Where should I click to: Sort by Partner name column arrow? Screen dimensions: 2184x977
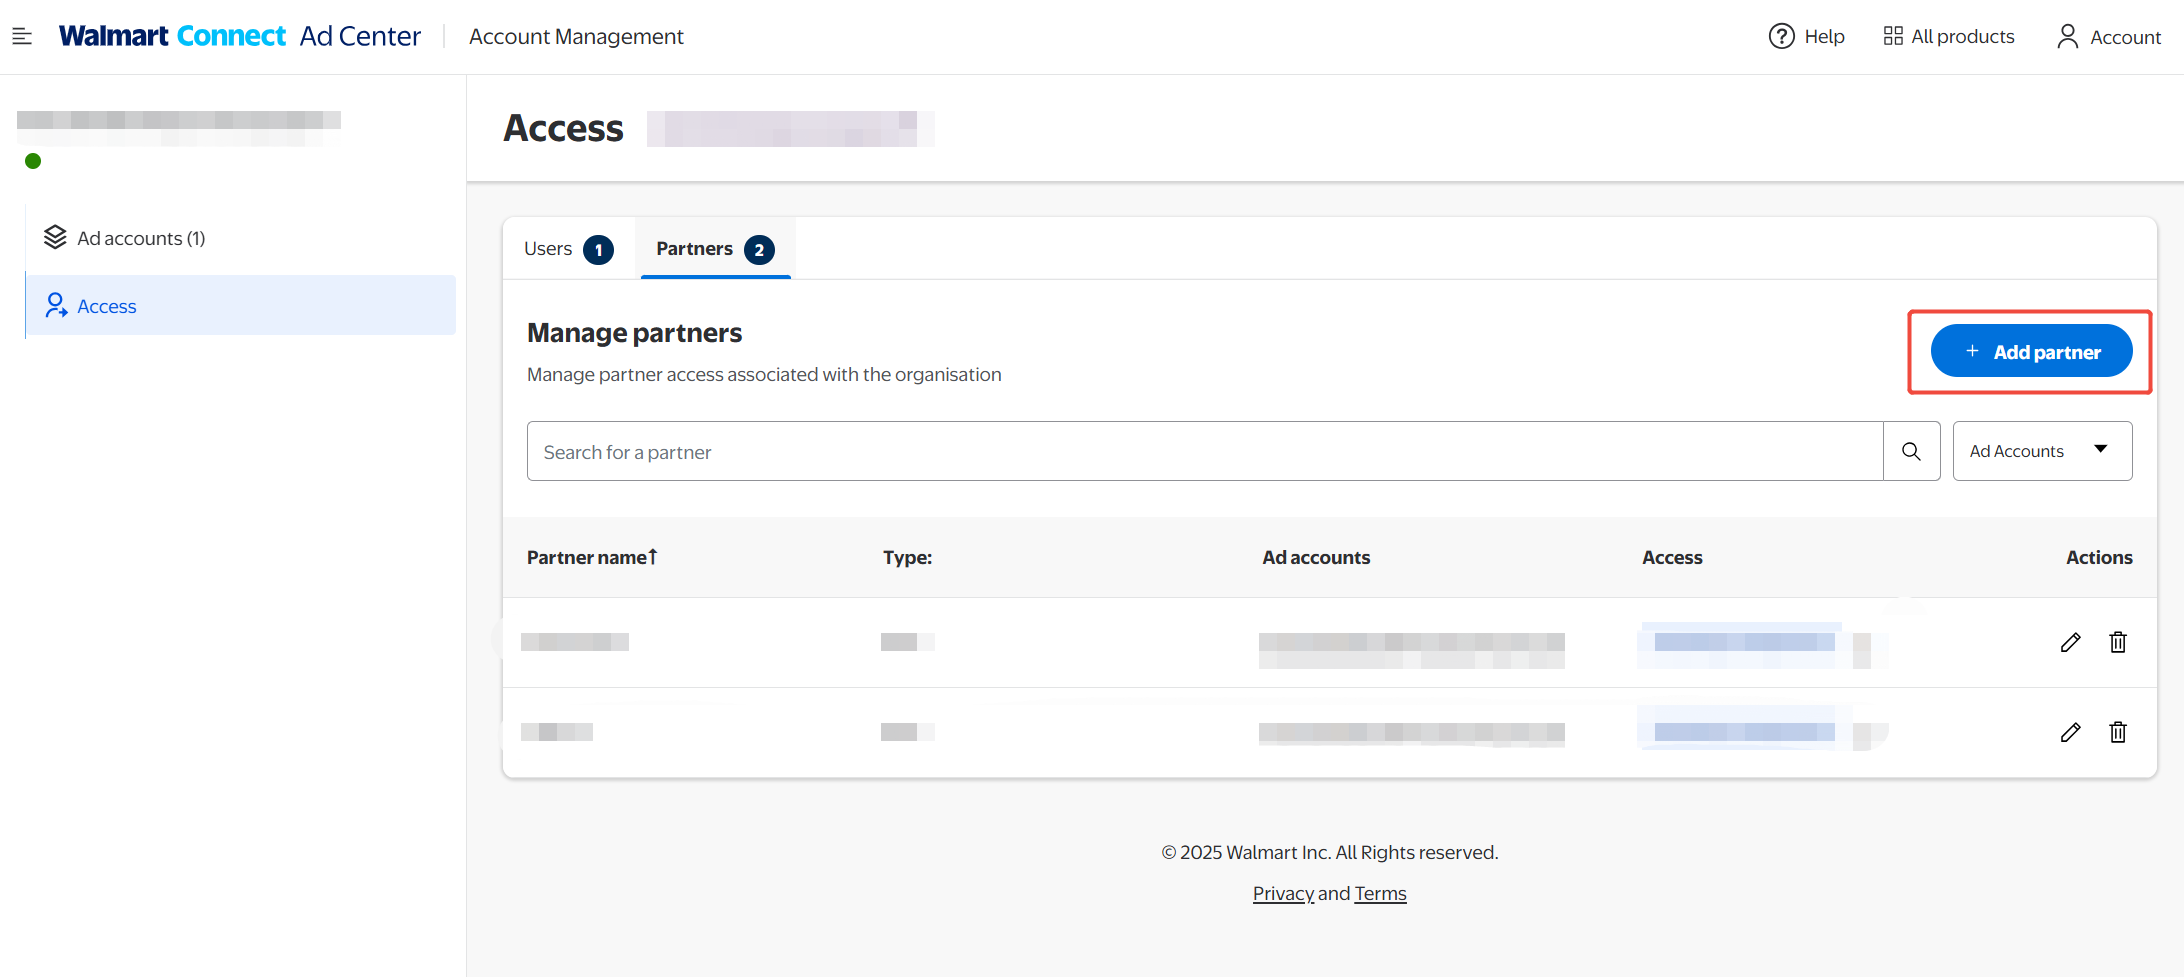point(652,557)
